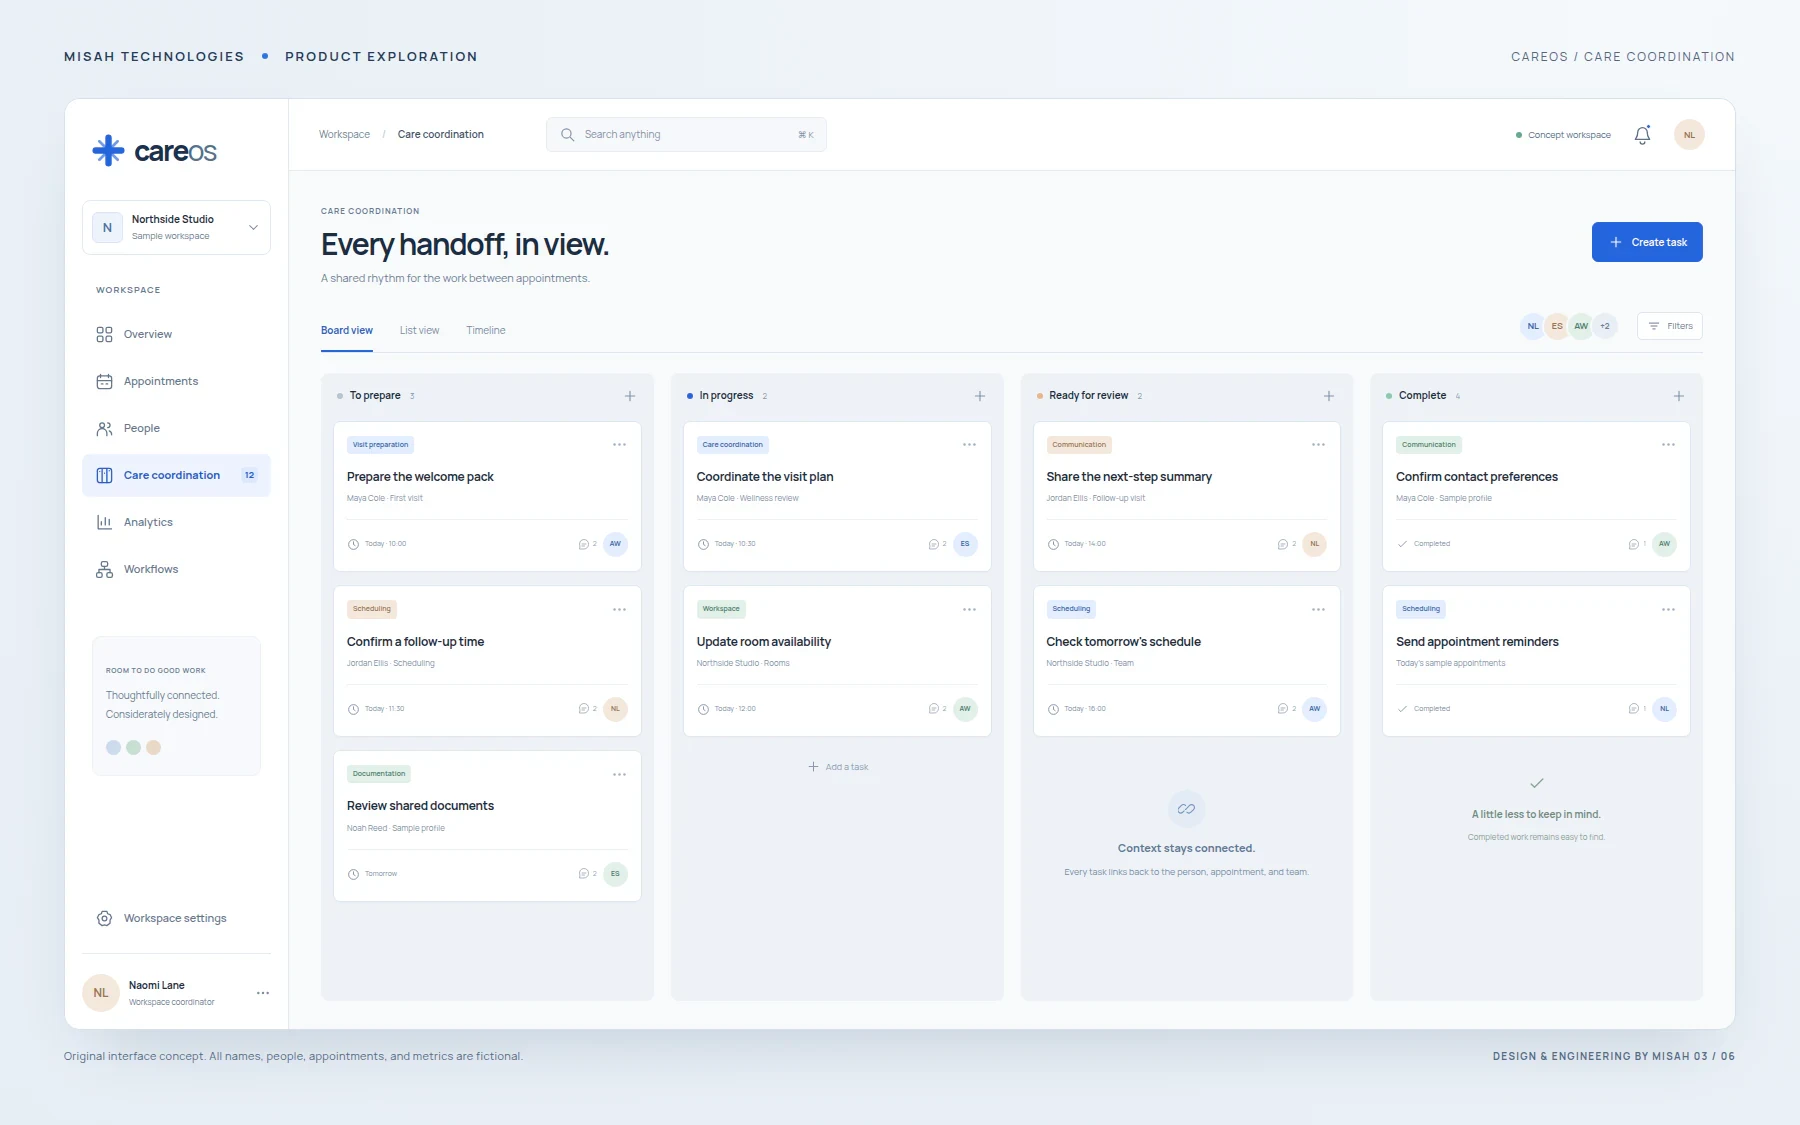The height and width of the screenshot is (1125, 1800).
Task: Open the Filters menu
Action: [x=1670, y=326]
